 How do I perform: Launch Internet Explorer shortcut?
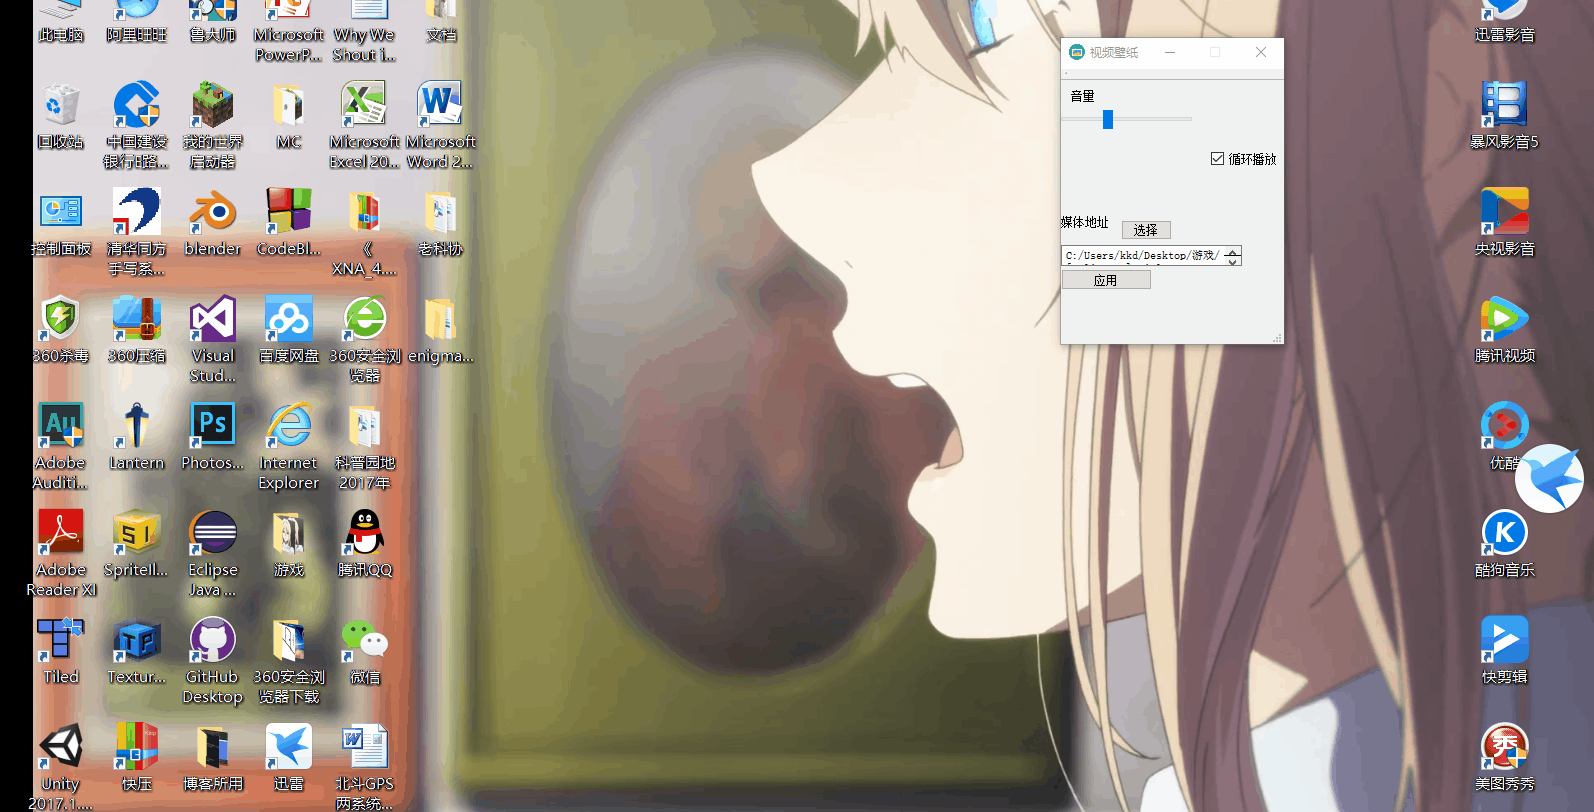pyautogui.click(x=289, y=425)
